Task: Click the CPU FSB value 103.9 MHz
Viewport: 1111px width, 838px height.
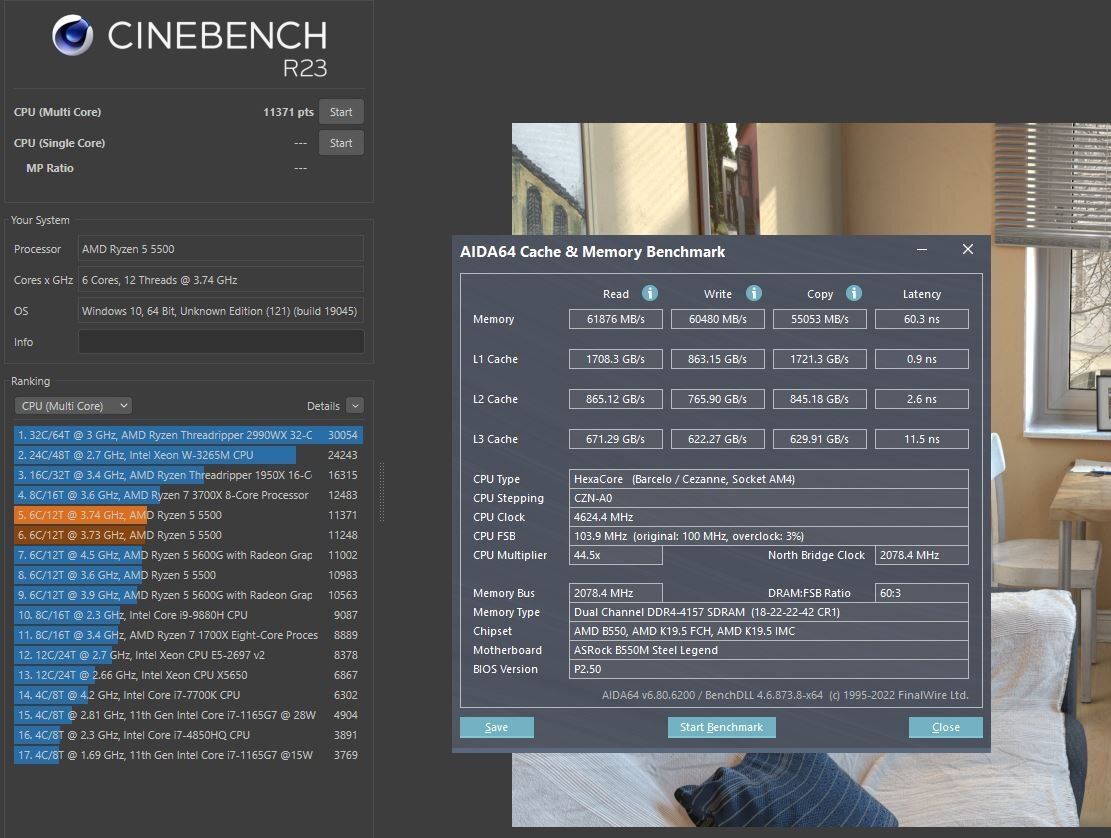Action: (769, 536)
